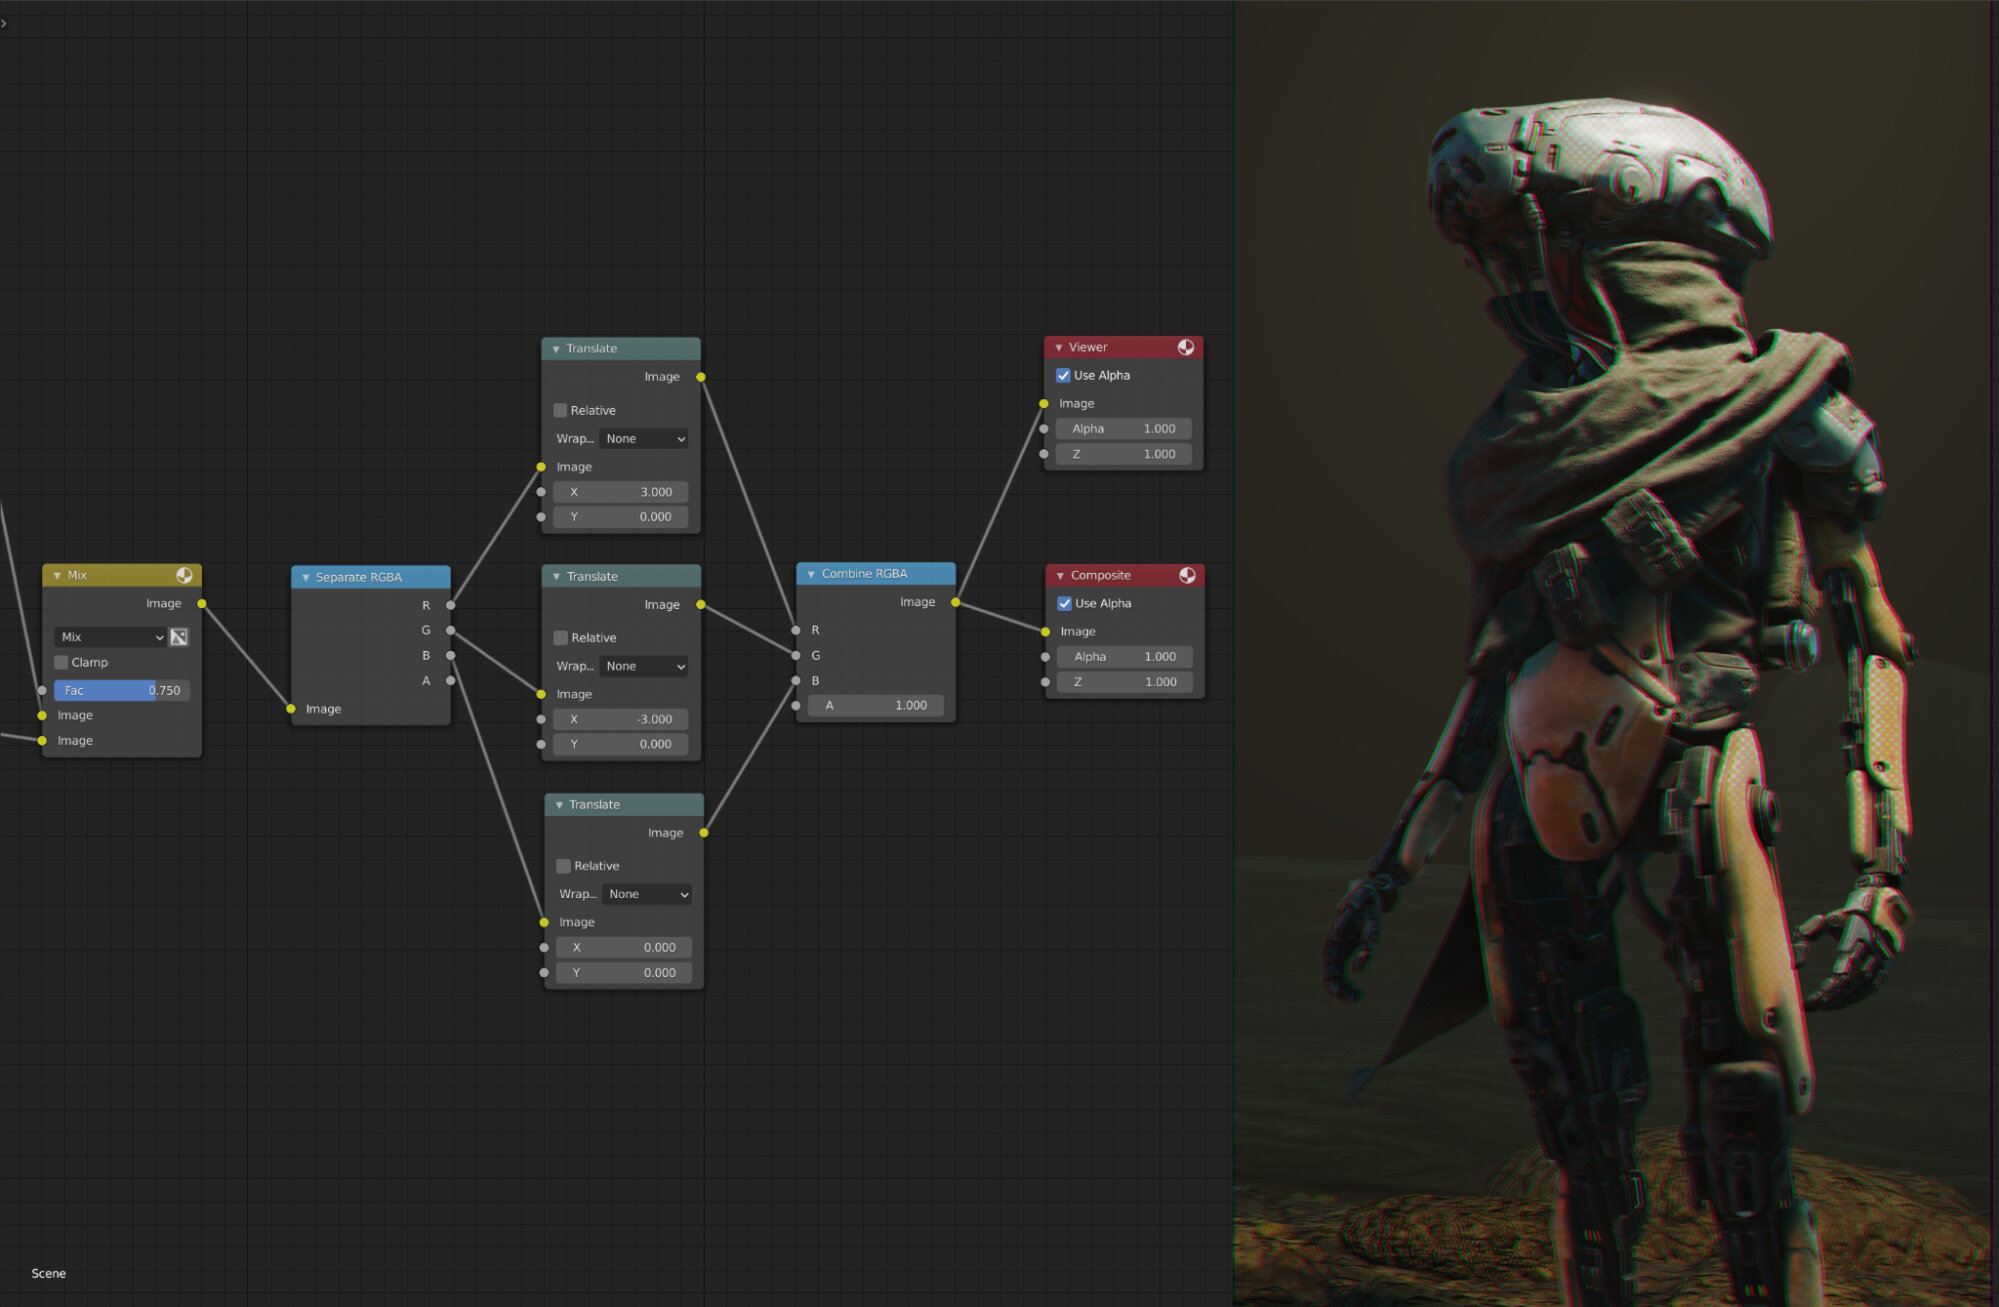The width and height of the screenshot is (1999, 1307).
Task: Open Mix blend mode dropdown
Action: [x=110, y=637]
